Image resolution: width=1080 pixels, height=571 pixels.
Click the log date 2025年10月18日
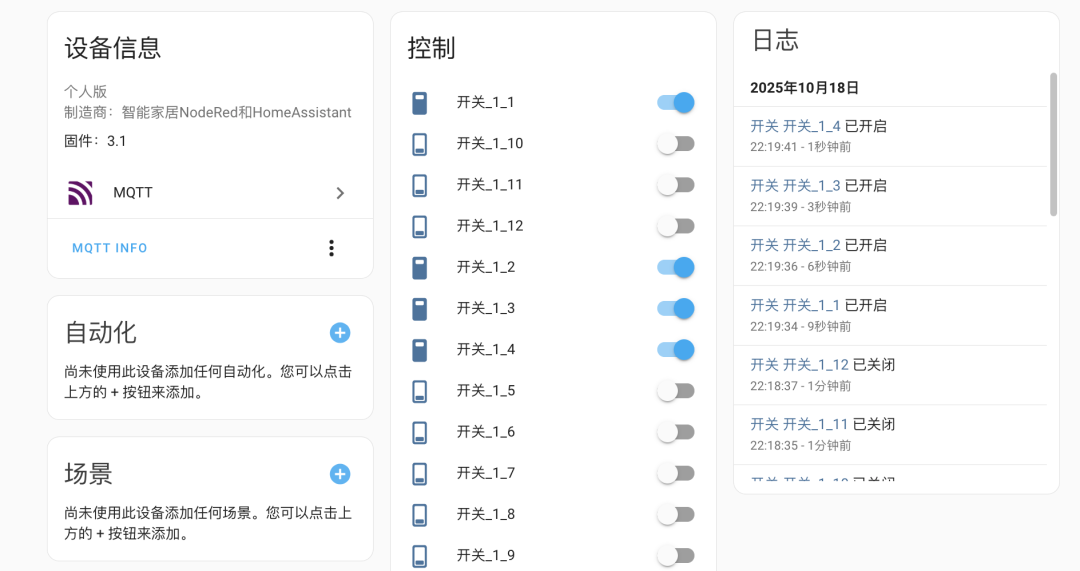pos(804,88)
